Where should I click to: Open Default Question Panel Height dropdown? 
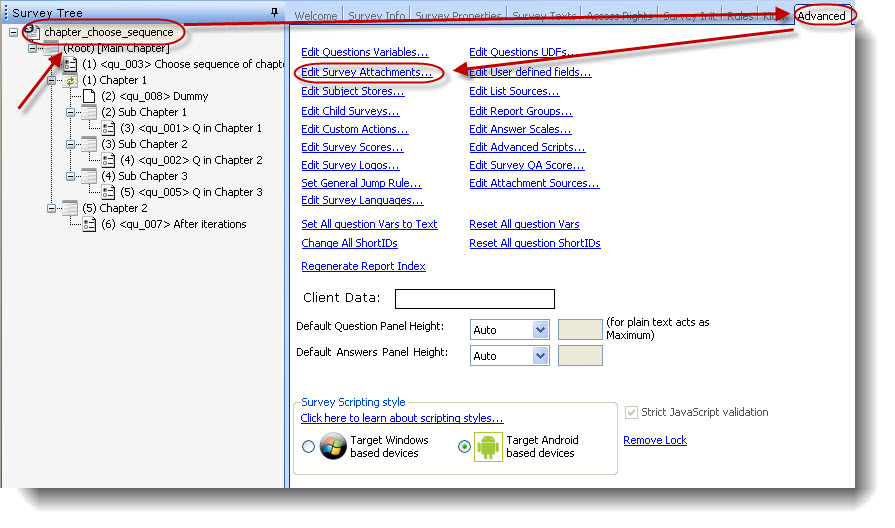point(540,329)
